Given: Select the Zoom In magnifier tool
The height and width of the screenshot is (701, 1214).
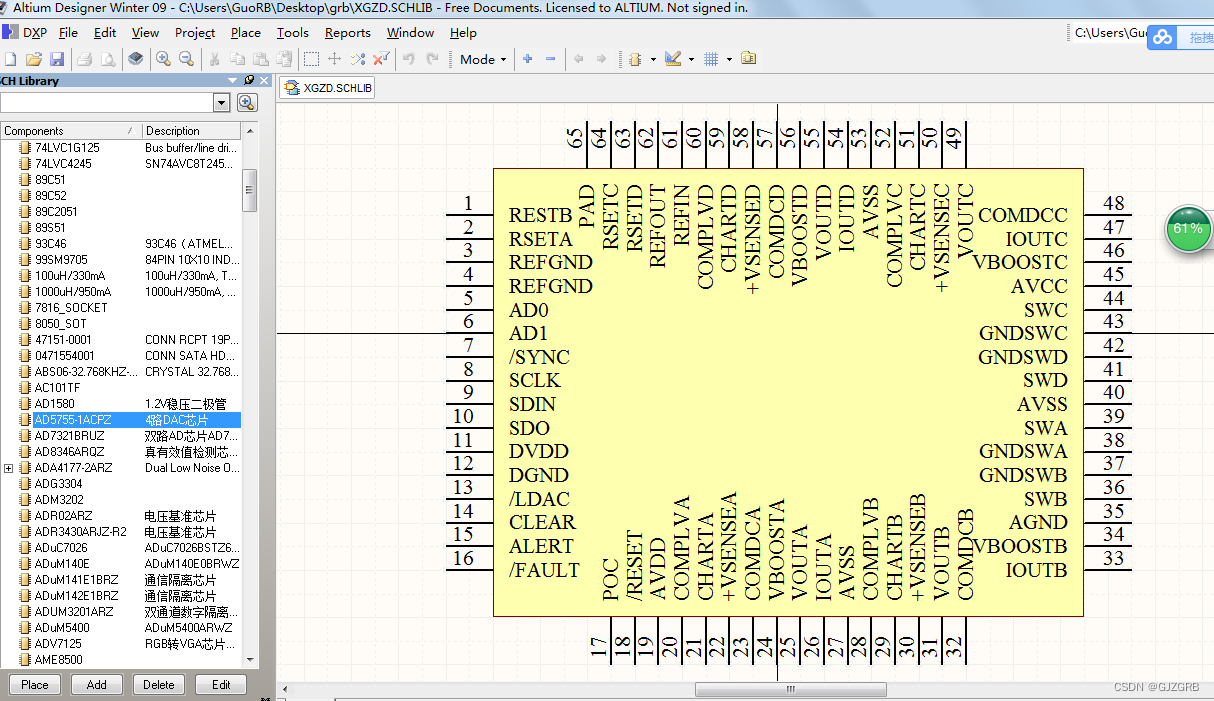Looking at the screenshot, I should click(163, 59).
